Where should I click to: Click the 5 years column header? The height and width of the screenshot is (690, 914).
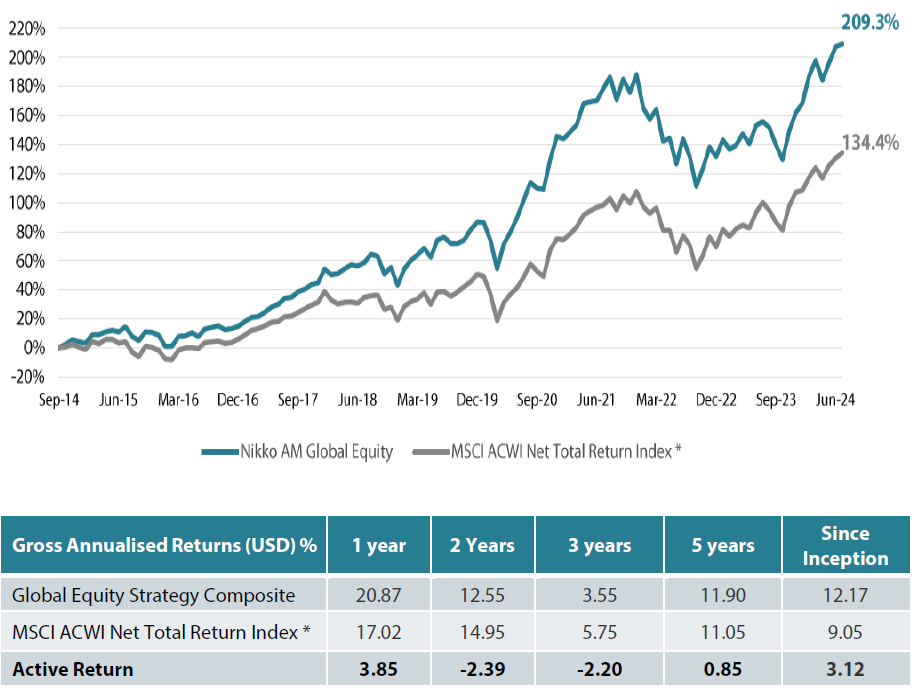[723, 545]
